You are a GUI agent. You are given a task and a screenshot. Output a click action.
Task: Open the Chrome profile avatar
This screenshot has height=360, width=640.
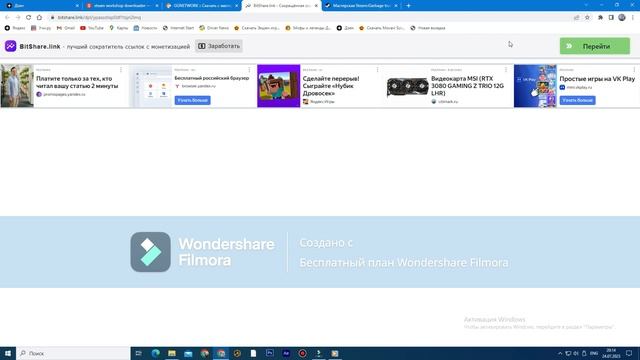622,18
